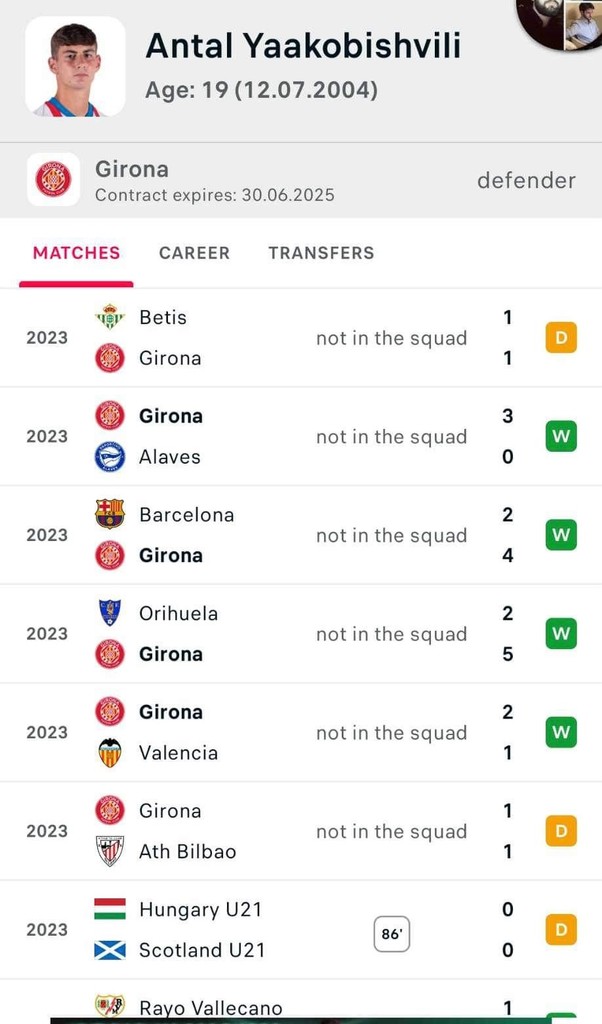Tap the Barcelona club crest
Viewport: 602px width, 1024px height.
pyautogui.click(x=110, y=514)
